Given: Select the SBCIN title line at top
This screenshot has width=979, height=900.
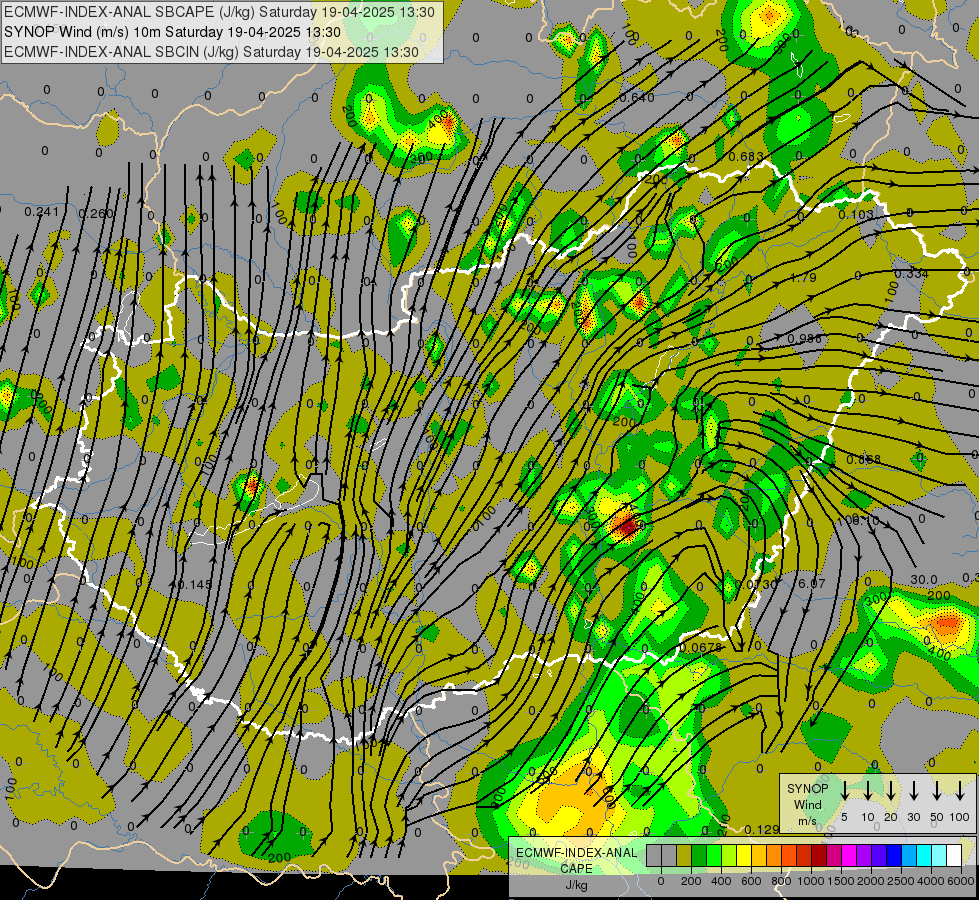Looking at the screenshot, I should [211, 52].
